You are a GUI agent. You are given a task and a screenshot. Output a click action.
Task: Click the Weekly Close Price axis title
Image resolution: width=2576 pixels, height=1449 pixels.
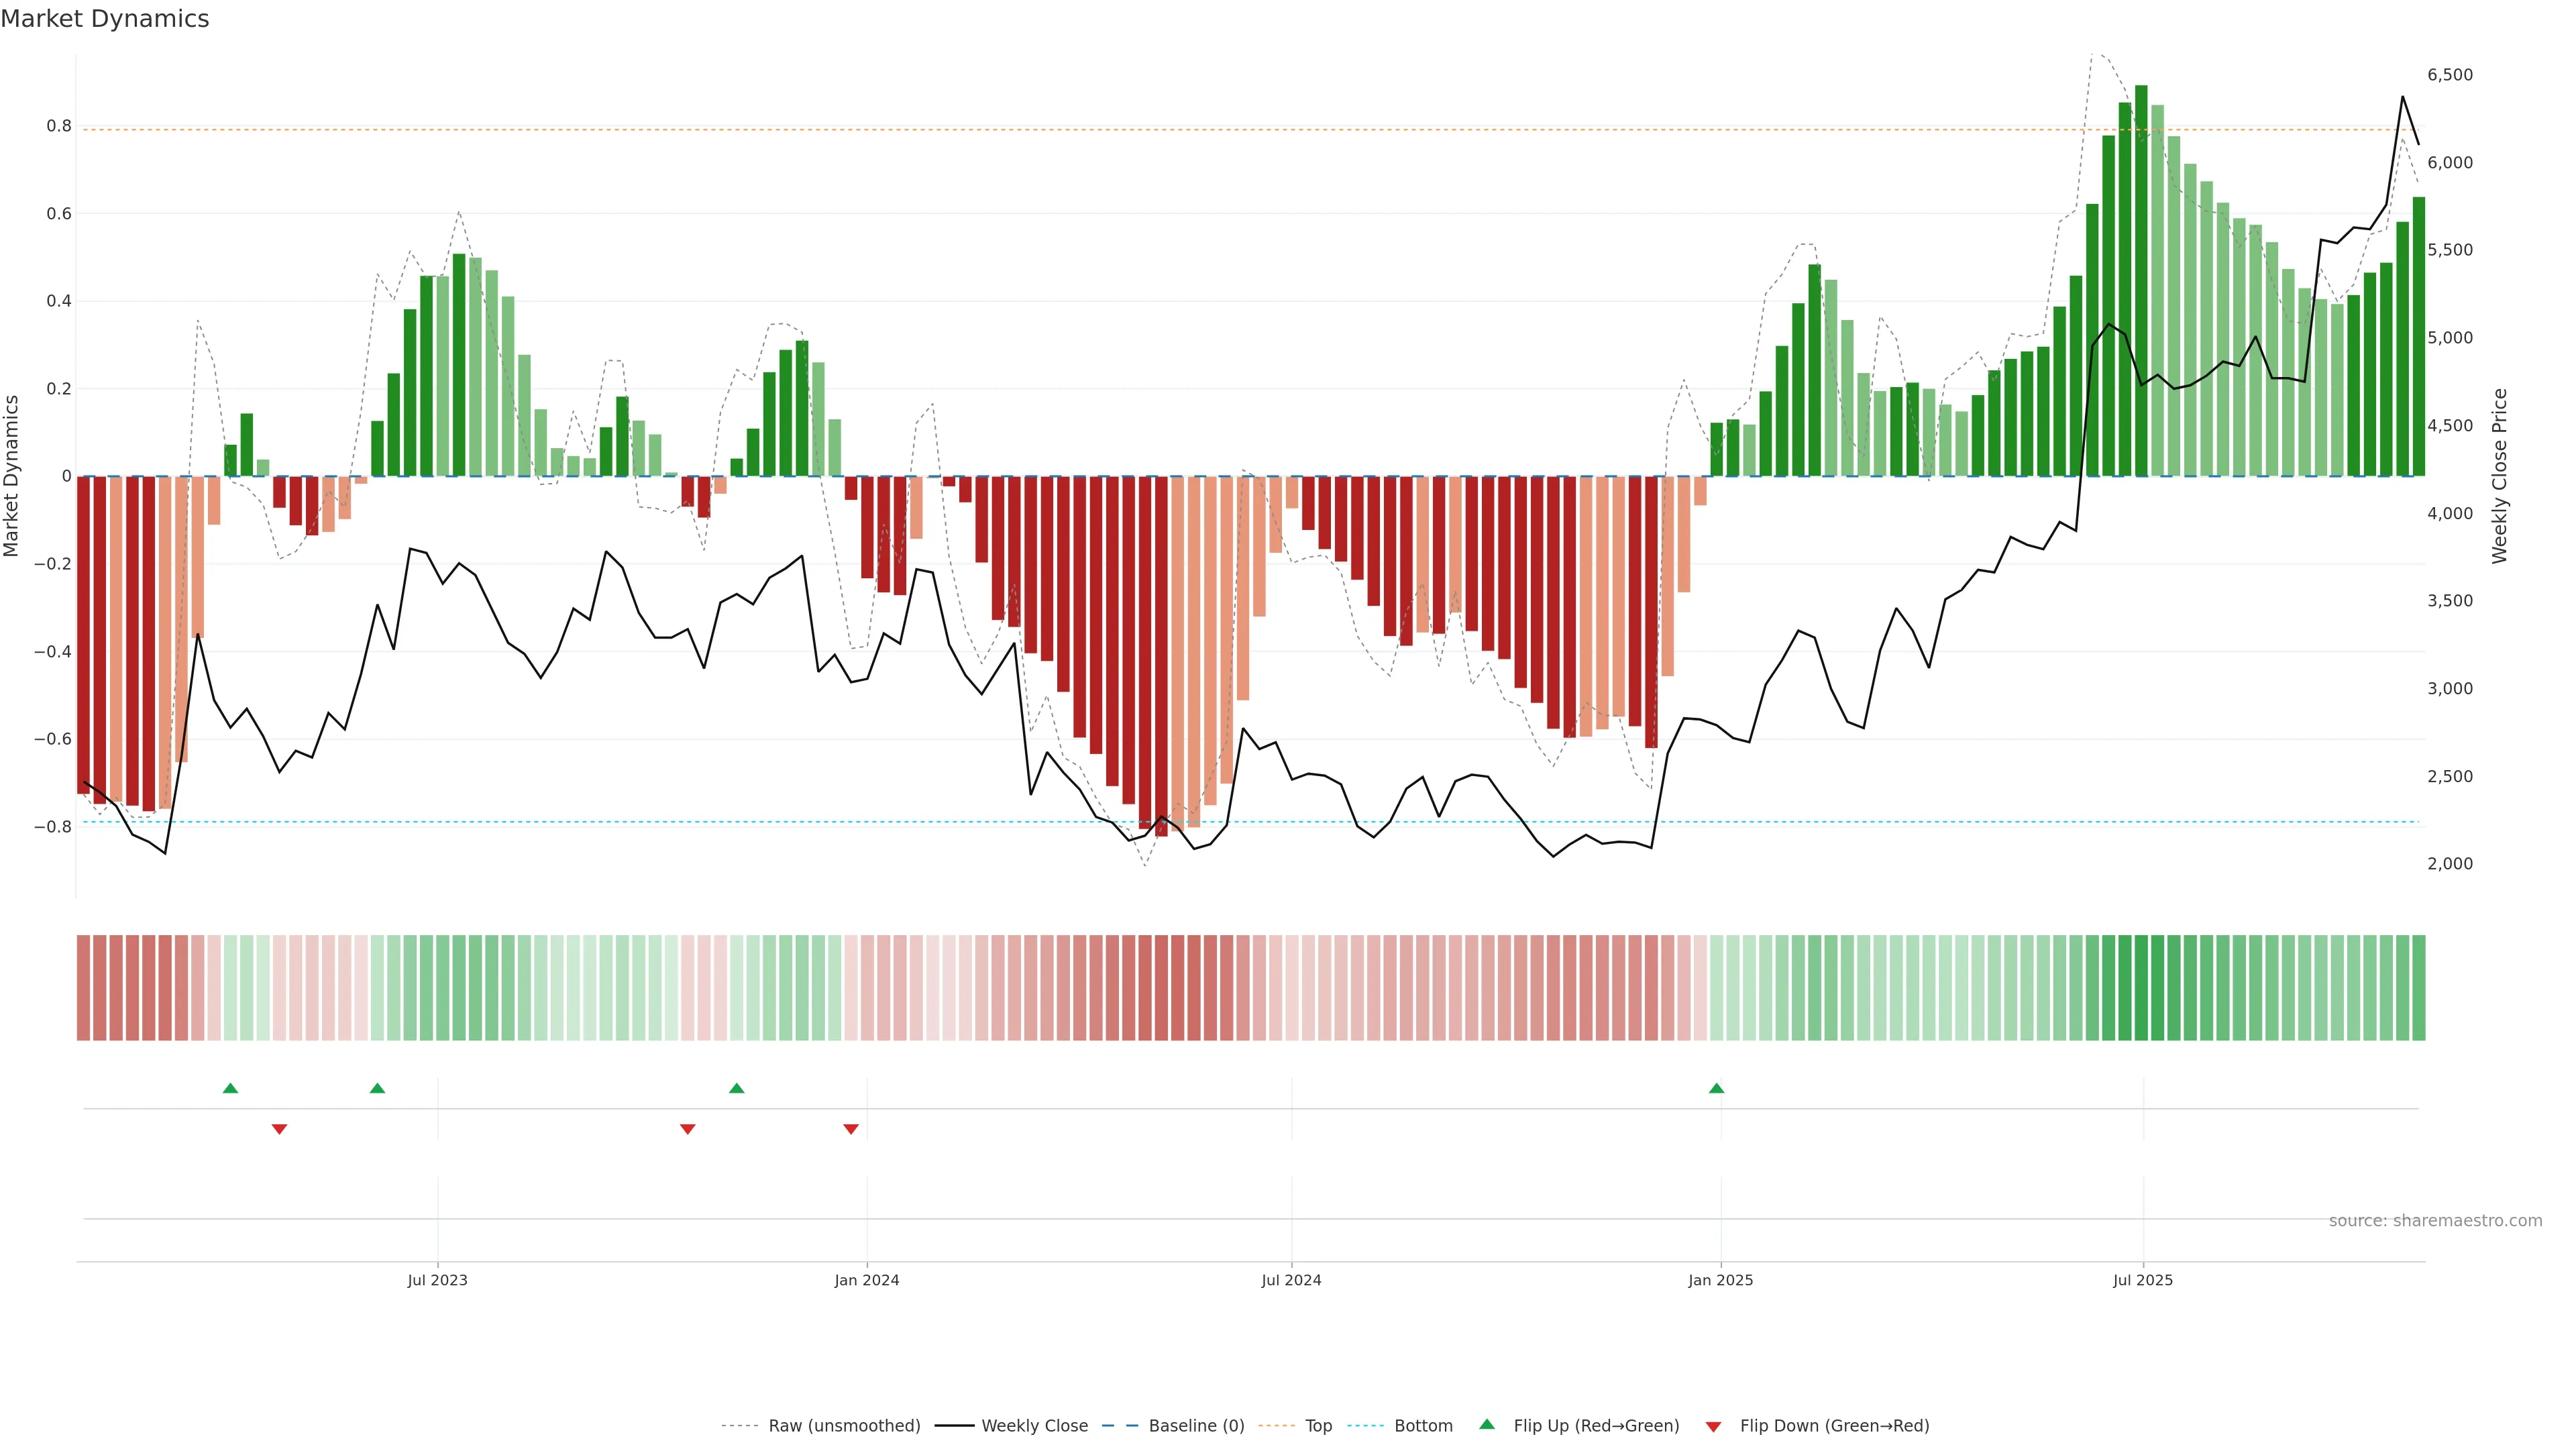pos(2499,476)
